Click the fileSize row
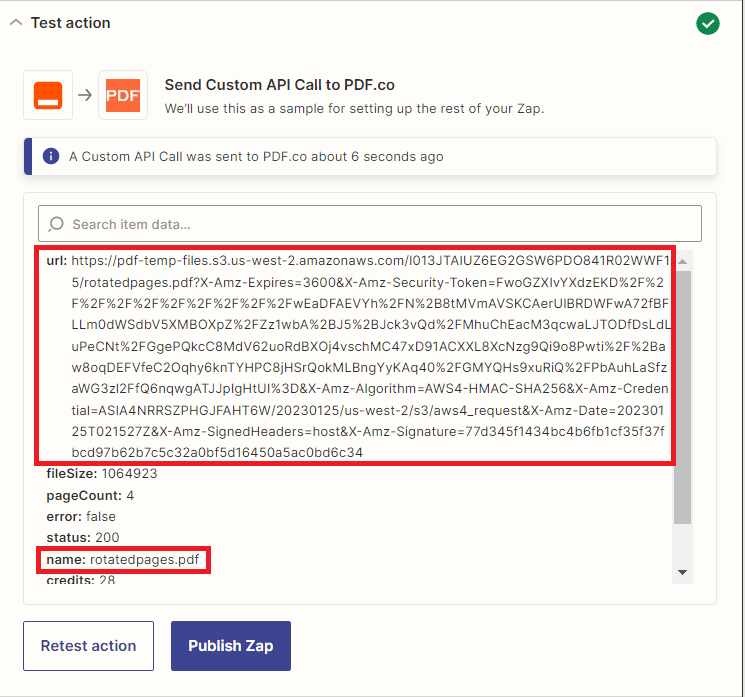Screen dimensions: 745x697 (x=102, y=474)
